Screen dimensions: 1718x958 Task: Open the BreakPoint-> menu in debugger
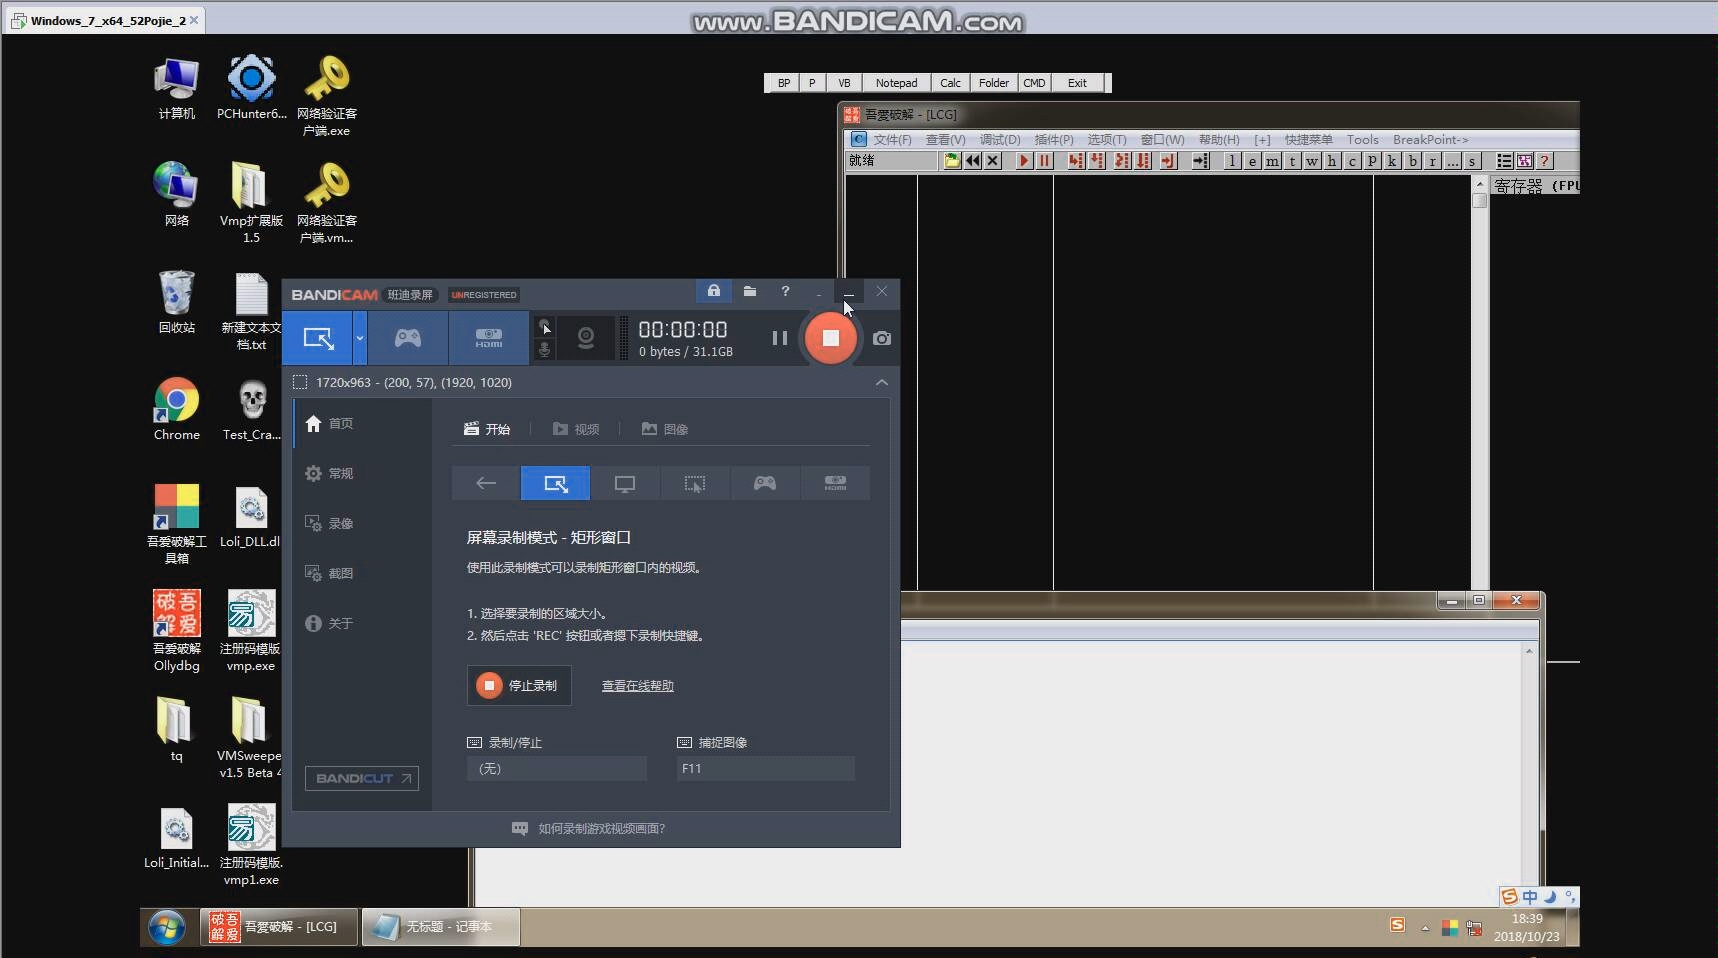point(1430,140)
